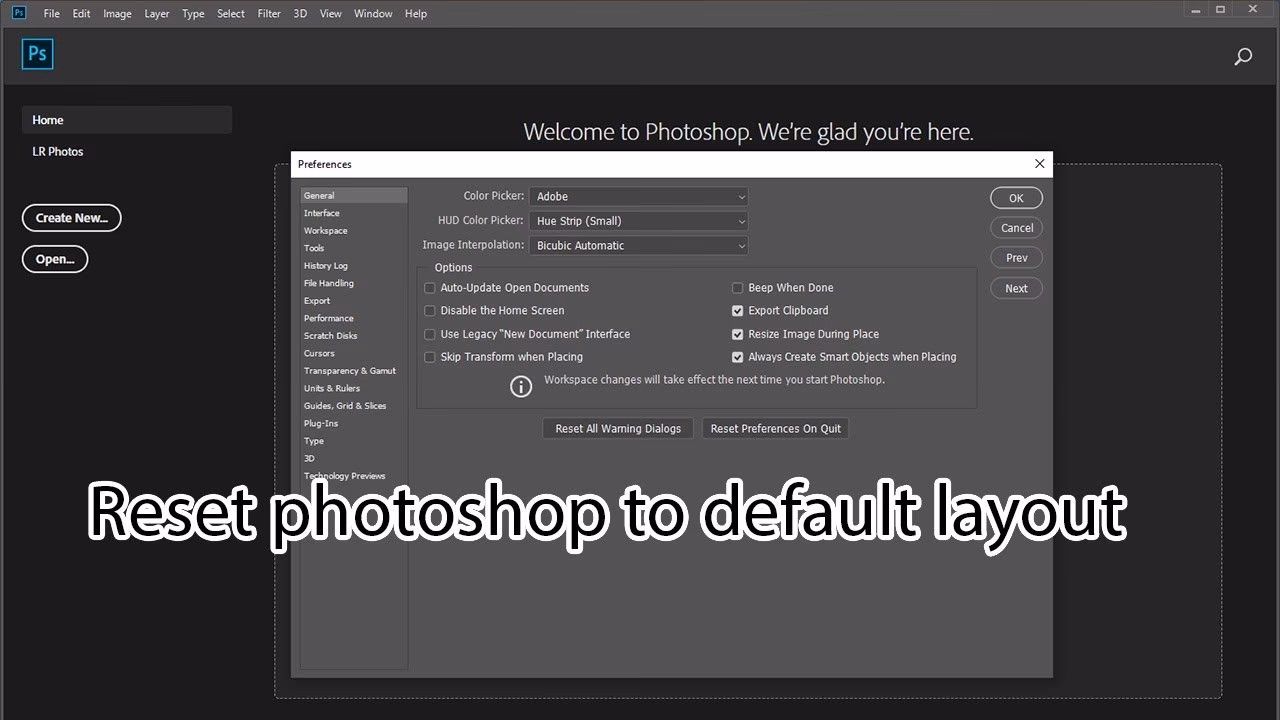Open the Filter menu
Image resolution: width=1280 pixels, height=720 pixels.
pyautogui.click(x=268, y=13)
